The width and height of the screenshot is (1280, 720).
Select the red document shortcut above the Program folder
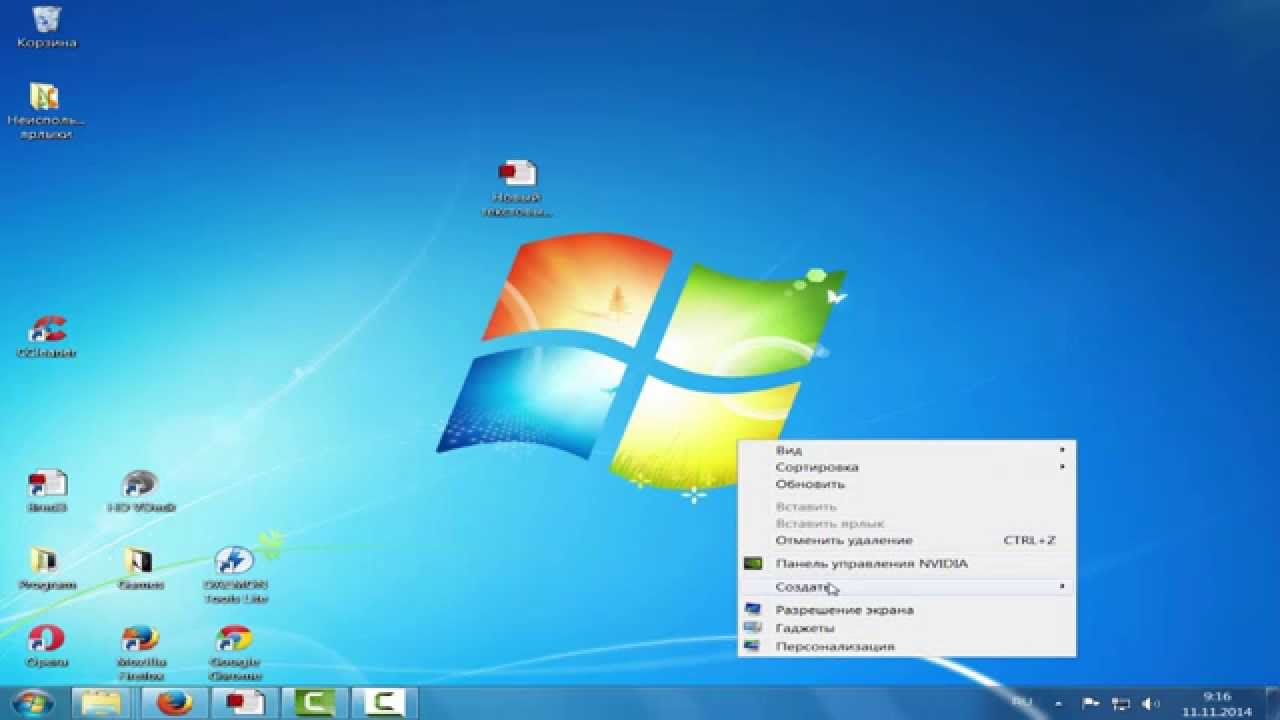pos(46,492)
